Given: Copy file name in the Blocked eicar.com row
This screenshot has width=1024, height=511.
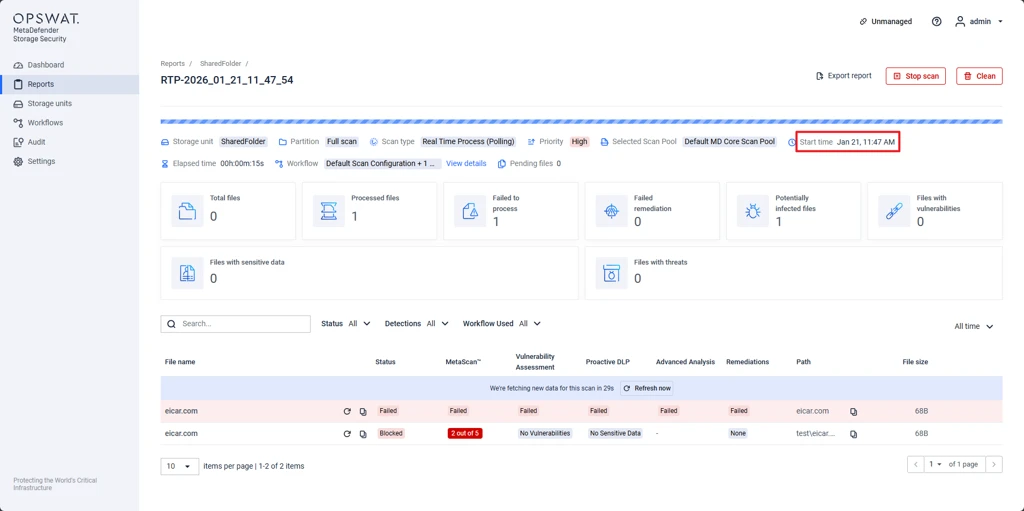Looking at the screenshot, I should 363,434.
